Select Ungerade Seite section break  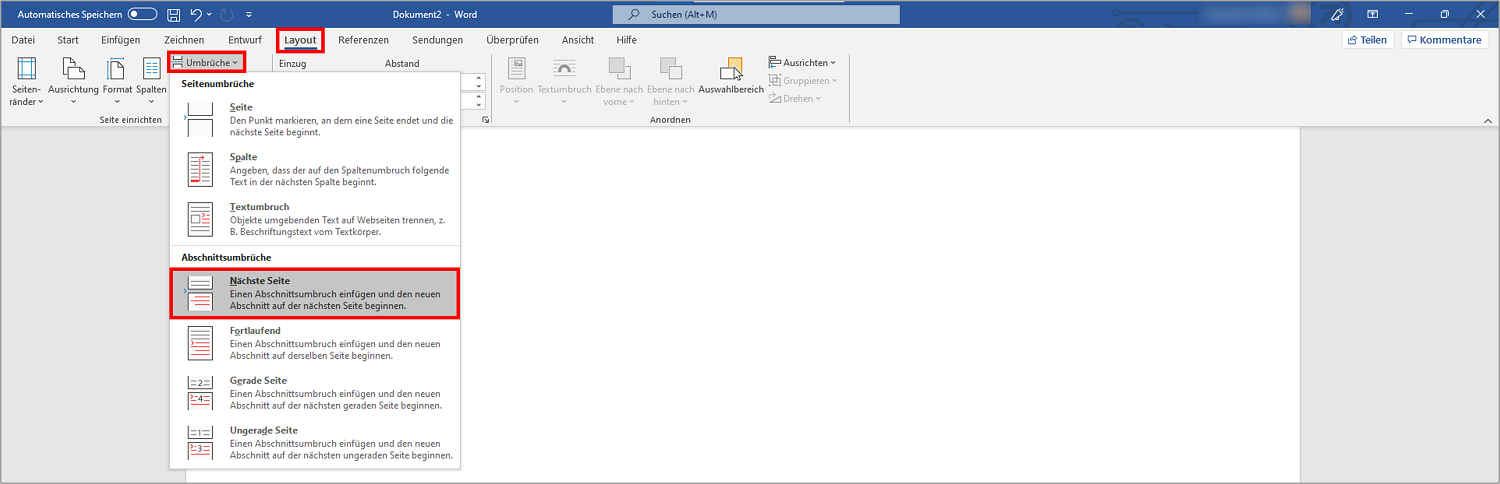(x=314, y=443)
